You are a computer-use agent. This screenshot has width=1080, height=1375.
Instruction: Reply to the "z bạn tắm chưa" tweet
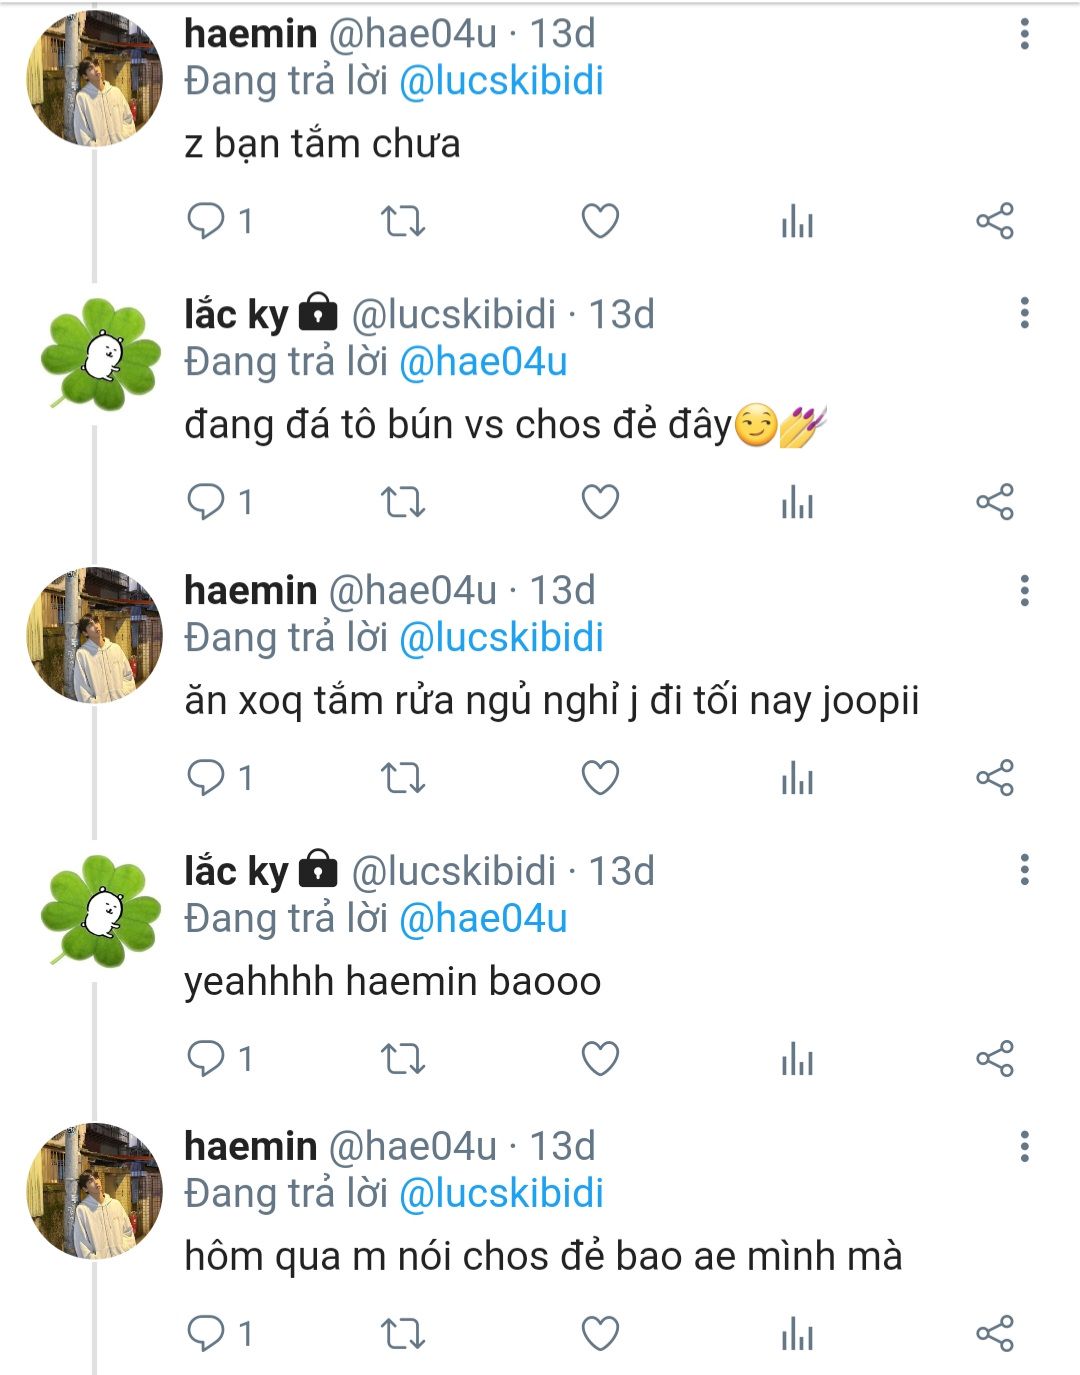click(x=207, y=221)
